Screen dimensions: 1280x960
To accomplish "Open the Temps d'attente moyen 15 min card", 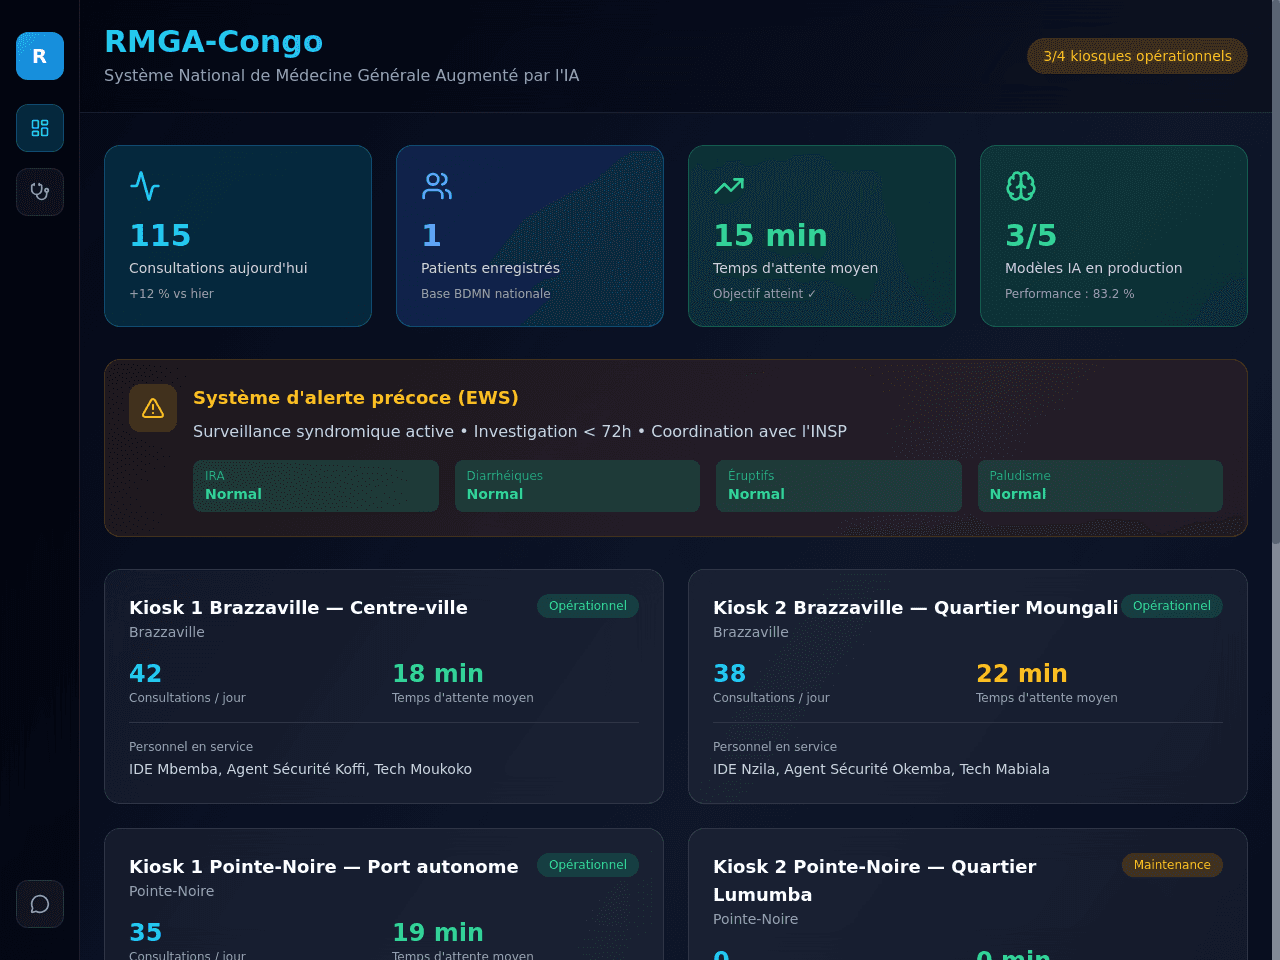I will tap(822, 236).
